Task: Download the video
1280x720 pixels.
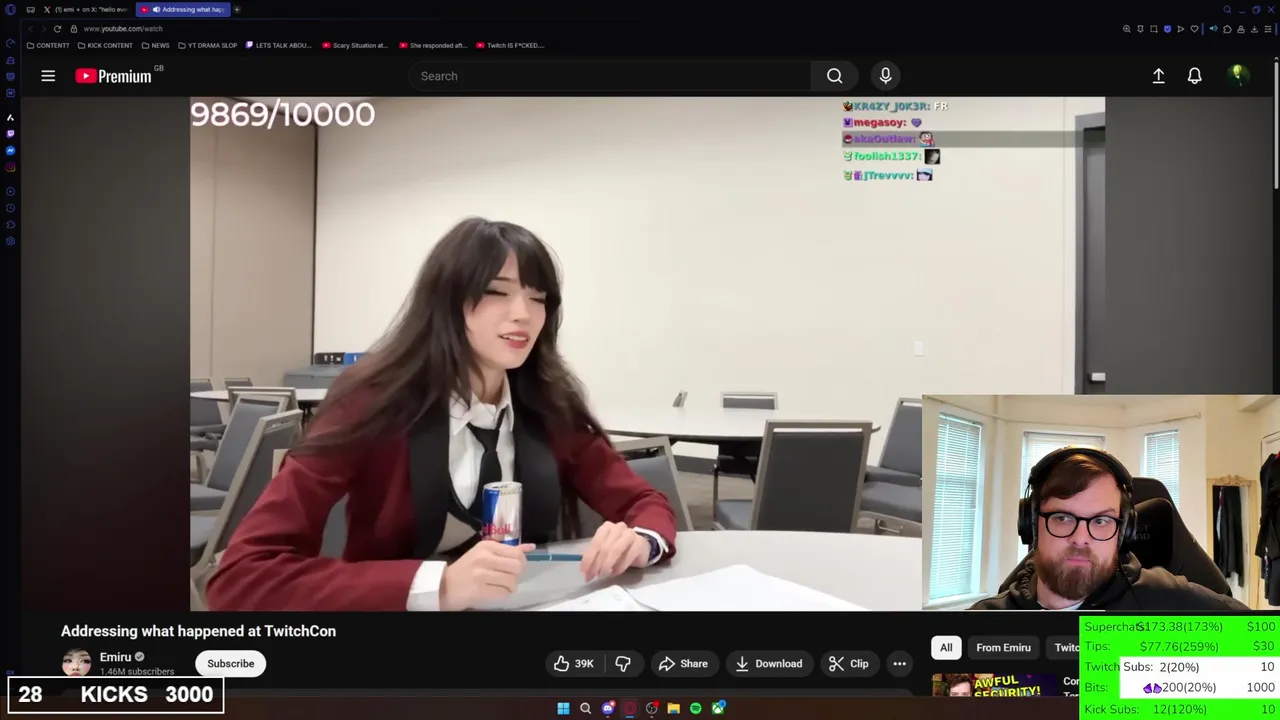Action: pos(768,664)
